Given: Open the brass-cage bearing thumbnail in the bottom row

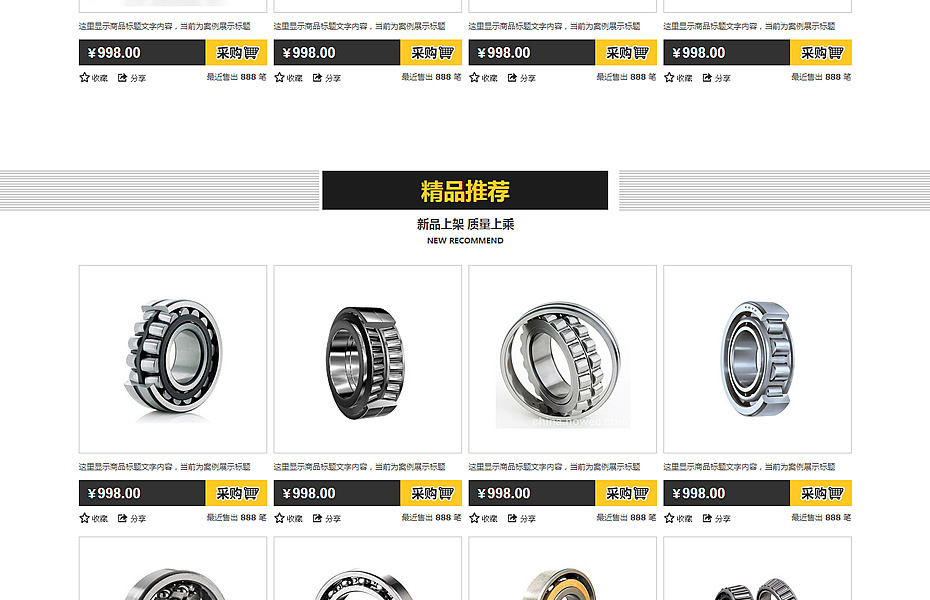Looking at the screenshot, I should coord(562,569).
